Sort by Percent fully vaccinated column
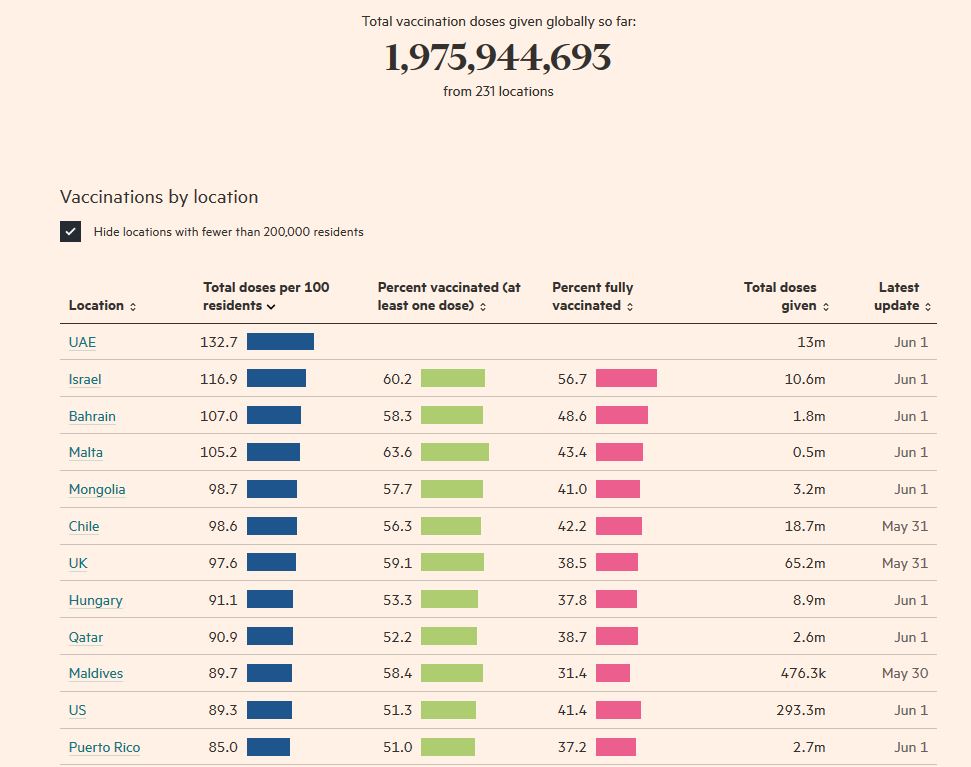Image resolution: width=971 pixels, height=767 pixels. click(x=593, y=297)
